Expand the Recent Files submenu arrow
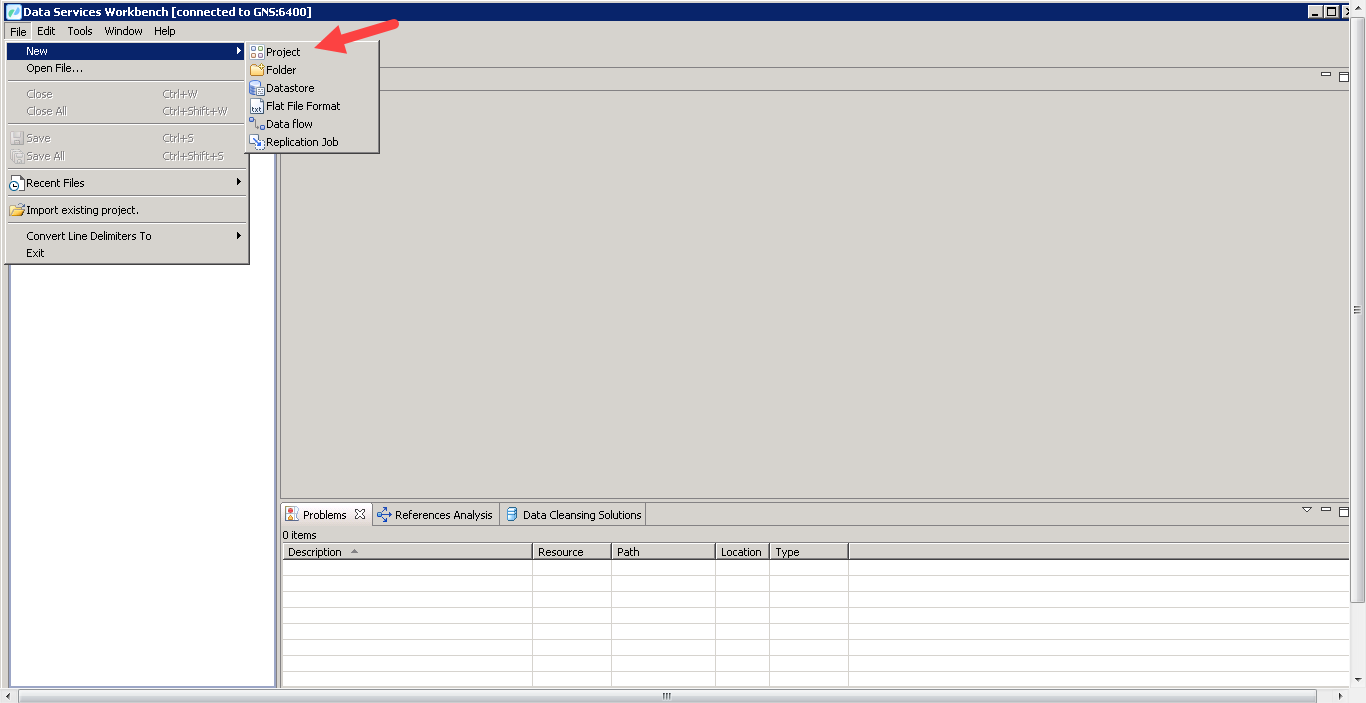The height and width of the screenshot is (703, 1366). click(x=239, y=182)
